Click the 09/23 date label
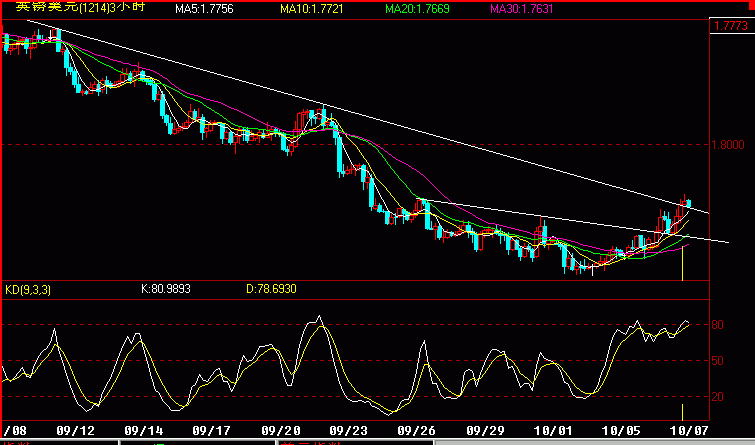755x445 pixels. pyautogui.click(x=349, y=430)
